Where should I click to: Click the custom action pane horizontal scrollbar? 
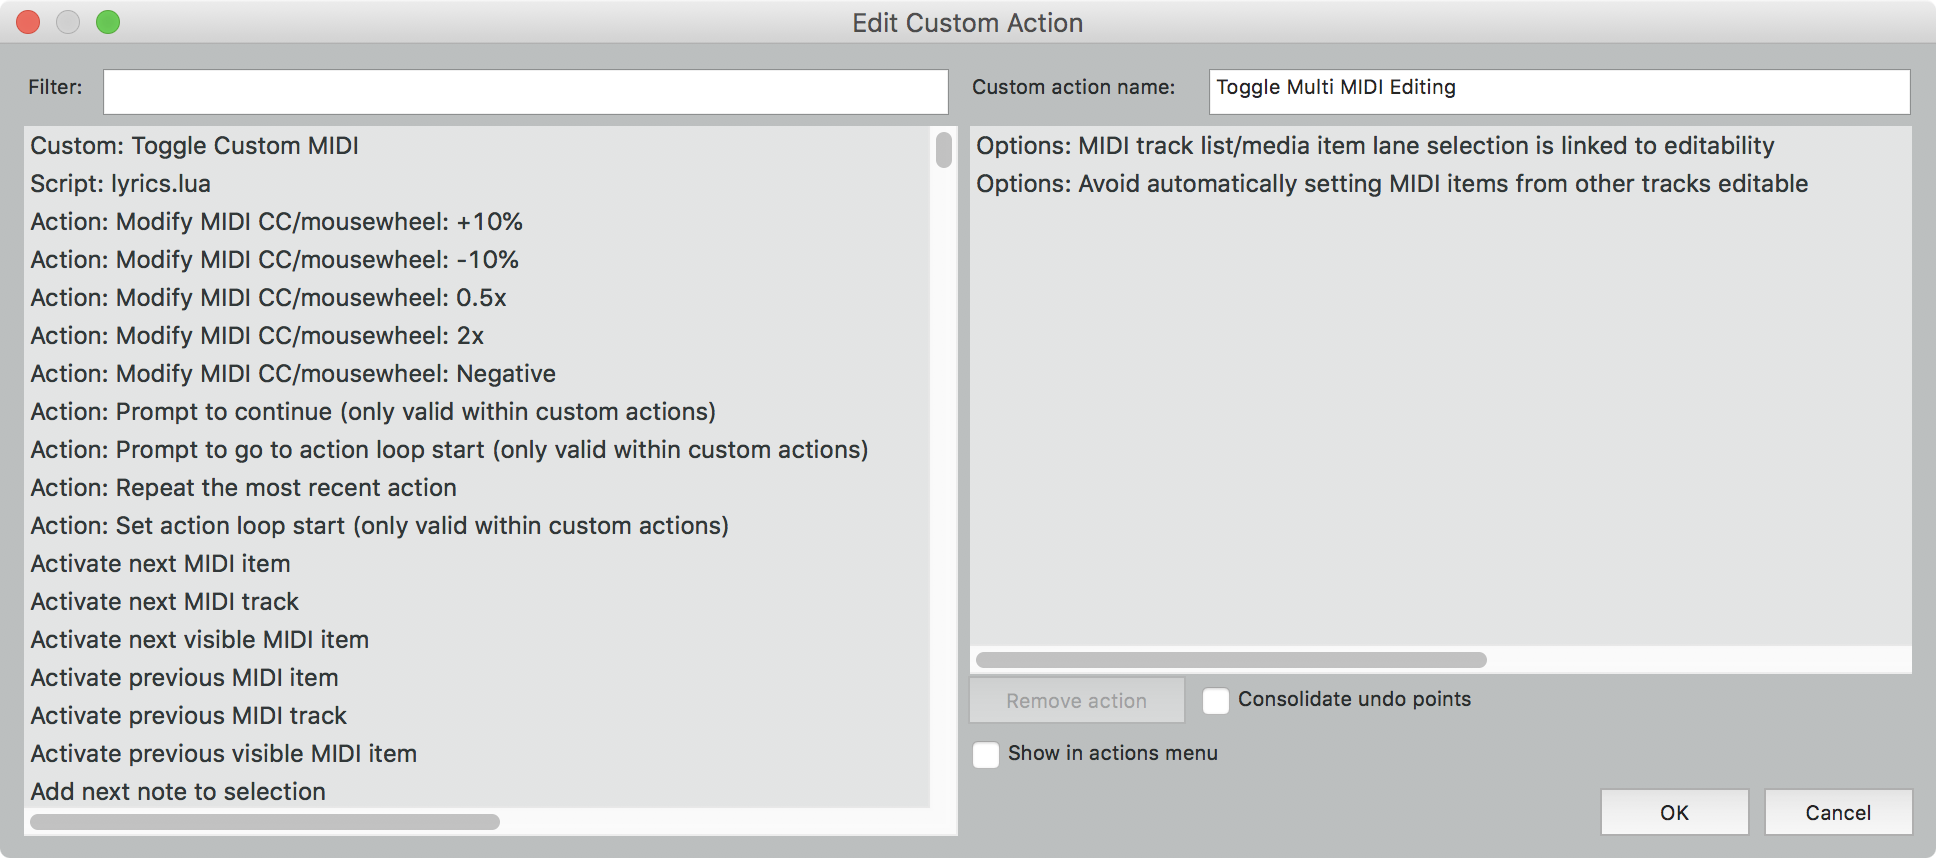click(1231, 660)
